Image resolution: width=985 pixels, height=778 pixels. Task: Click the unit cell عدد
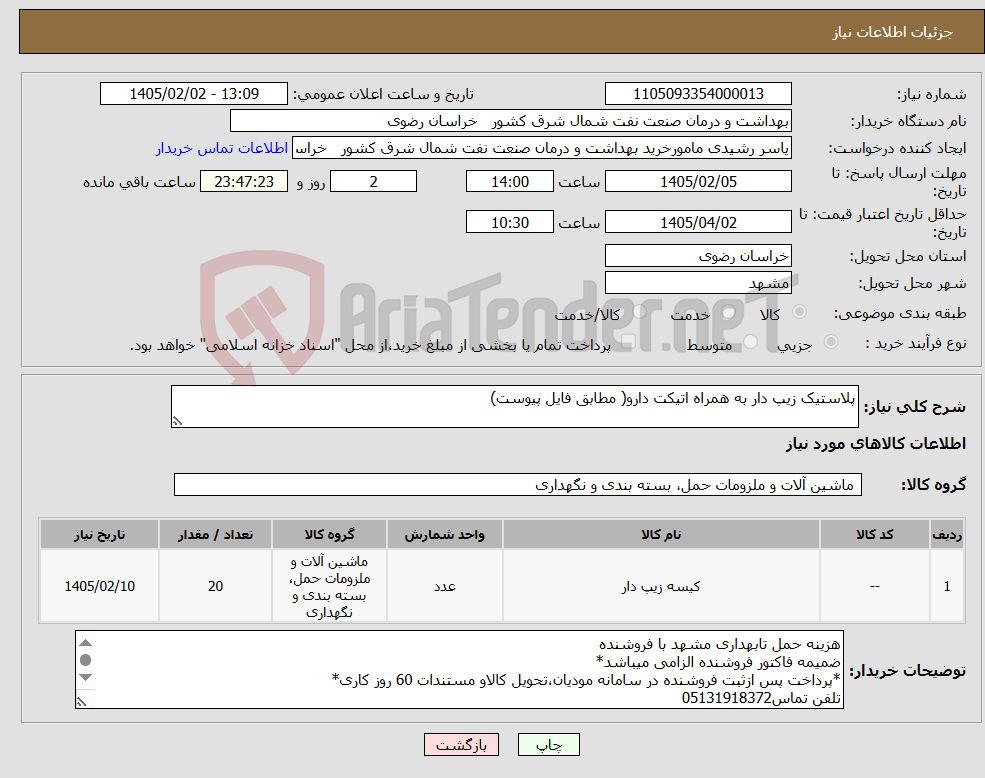pos(444,586)
